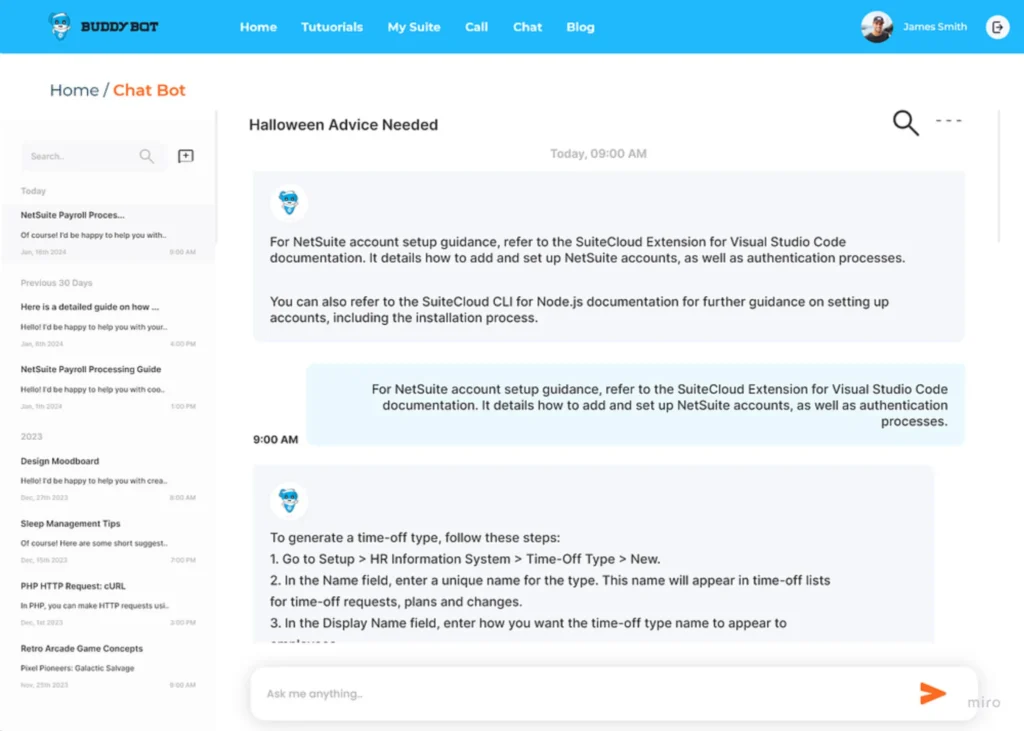1024x731 pixels.
Task: Open the NetSuite Payroll Proces... conversation
Action: tap(108, 233)
